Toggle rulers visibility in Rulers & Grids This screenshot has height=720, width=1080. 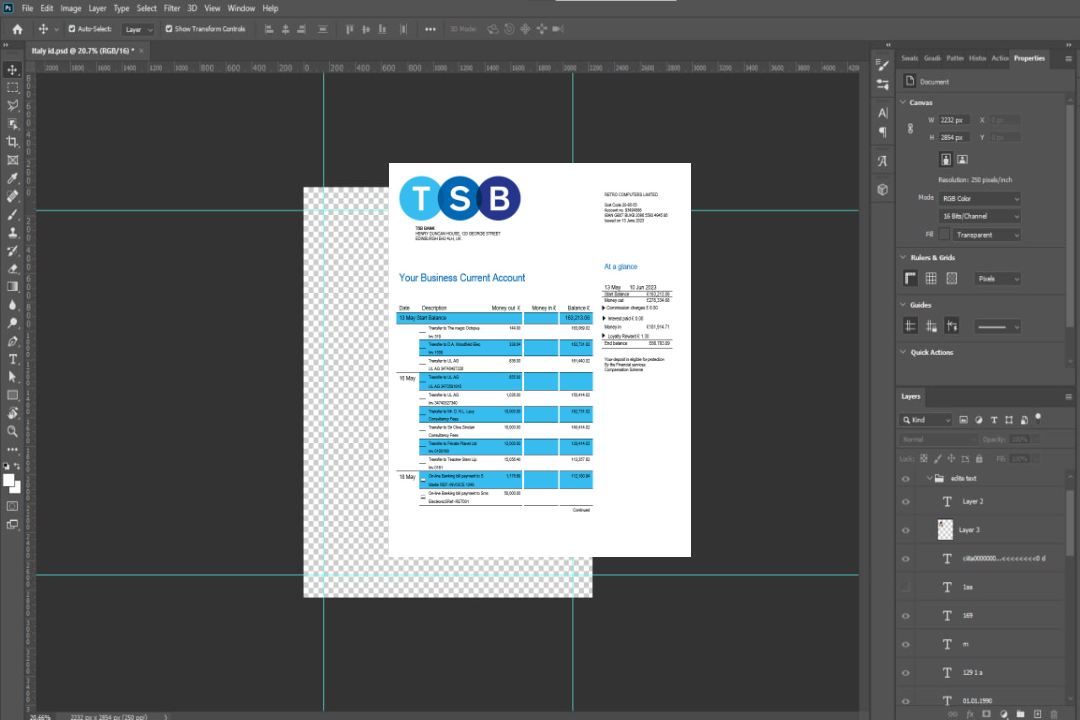pos(910,278)
